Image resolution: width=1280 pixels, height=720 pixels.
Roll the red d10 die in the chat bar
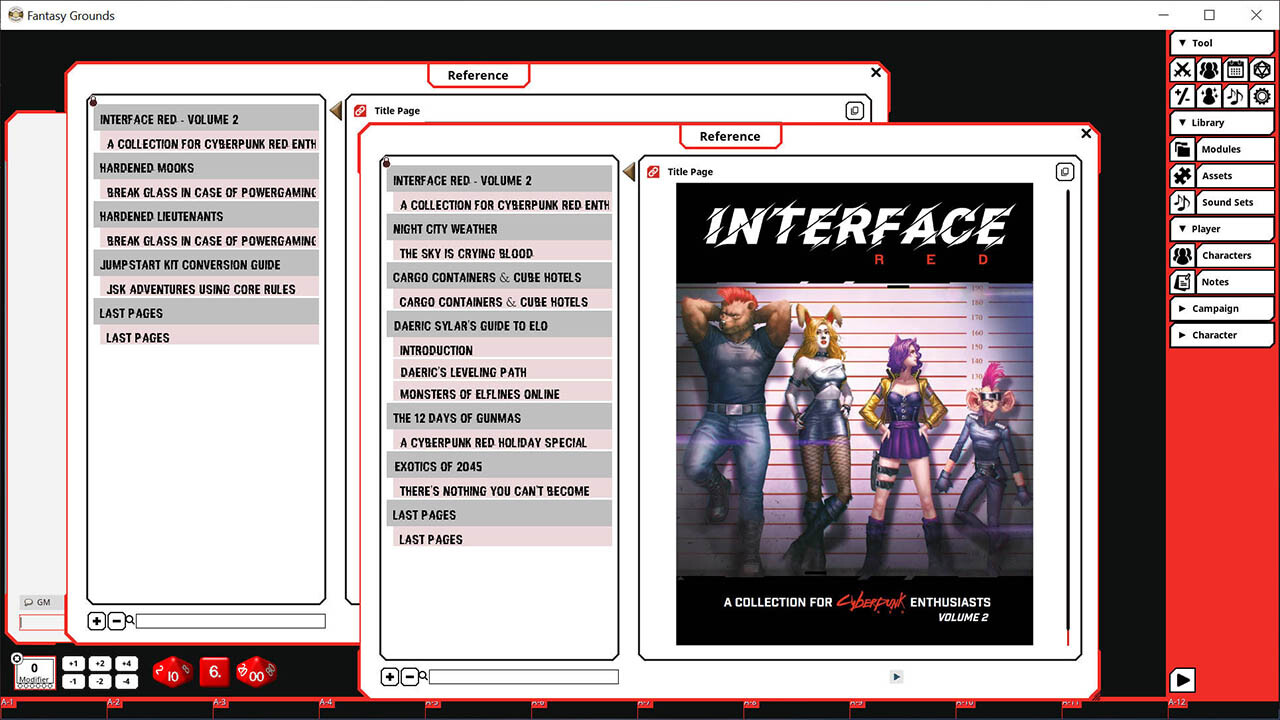click(172, 672)
